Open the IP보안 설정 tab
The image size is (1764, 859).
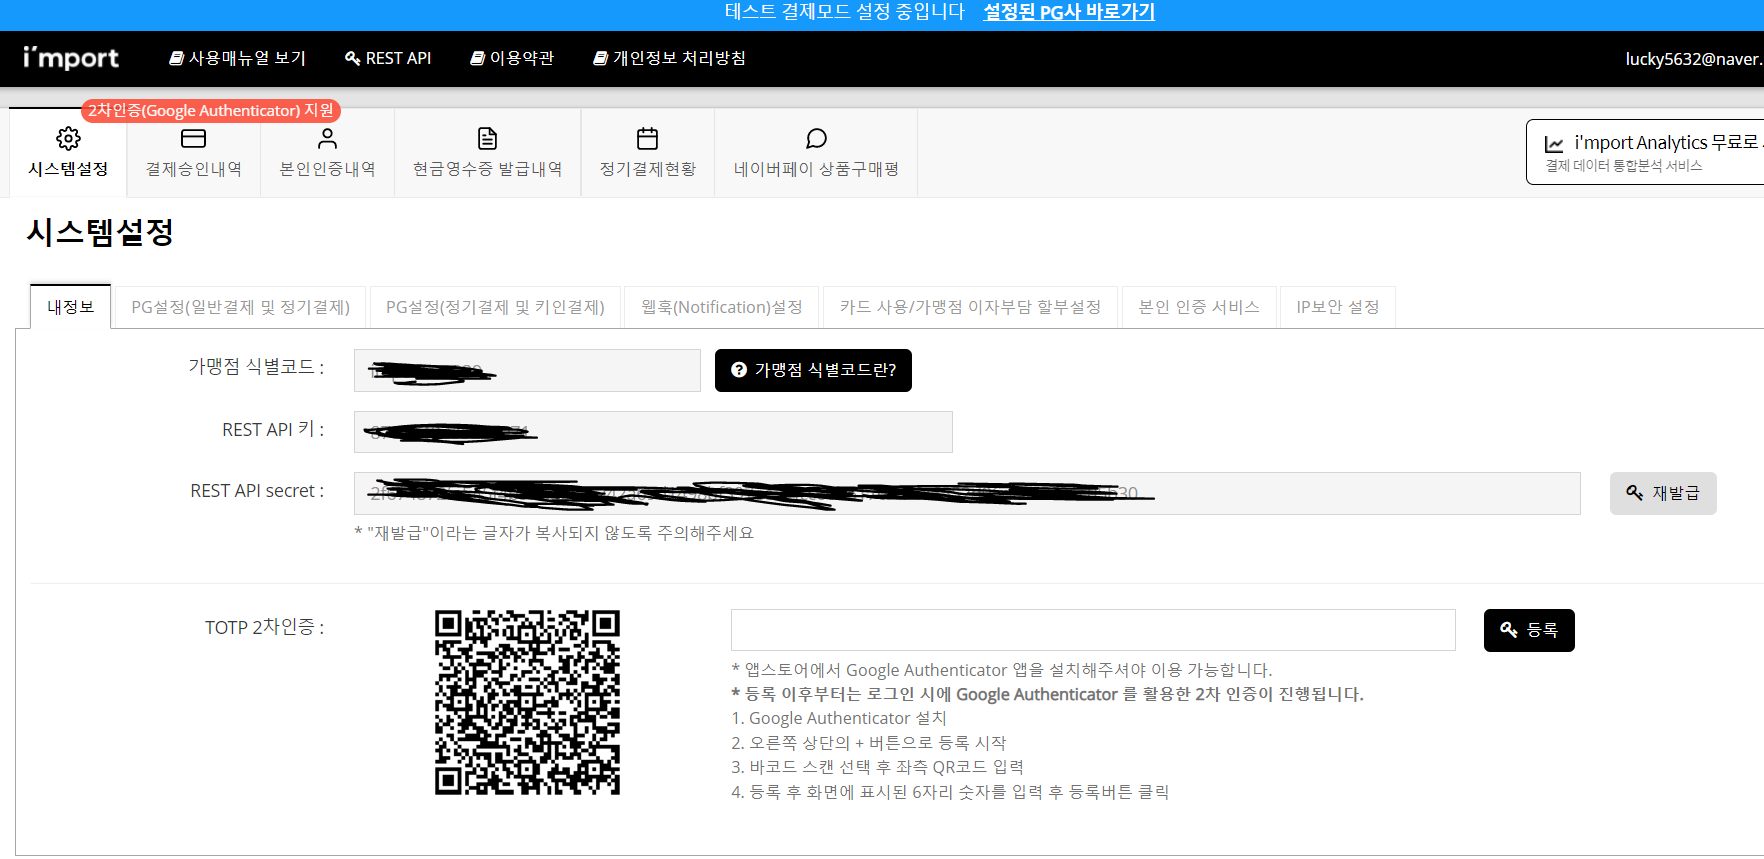[1338, 307]
